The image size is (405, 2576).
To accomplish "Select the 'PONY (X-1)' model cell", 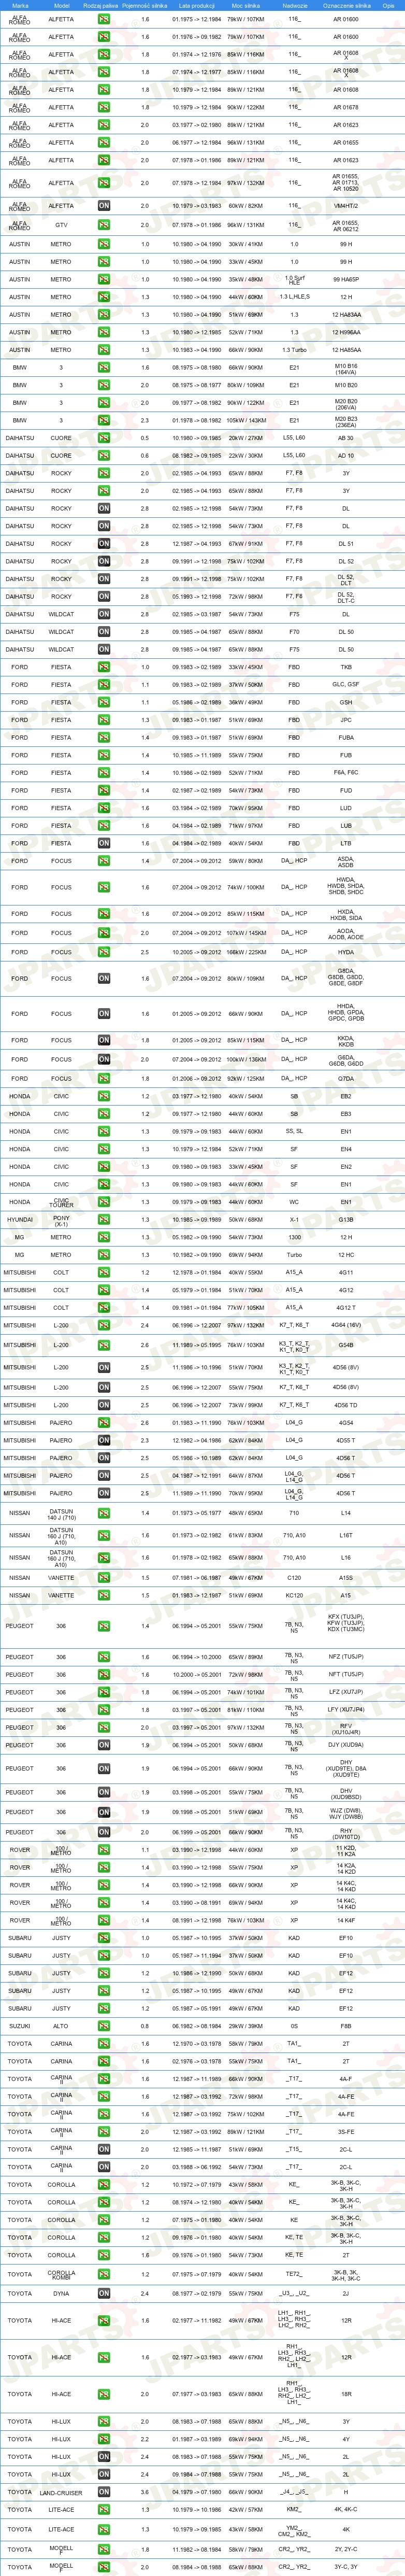I will click(61, 1220).
